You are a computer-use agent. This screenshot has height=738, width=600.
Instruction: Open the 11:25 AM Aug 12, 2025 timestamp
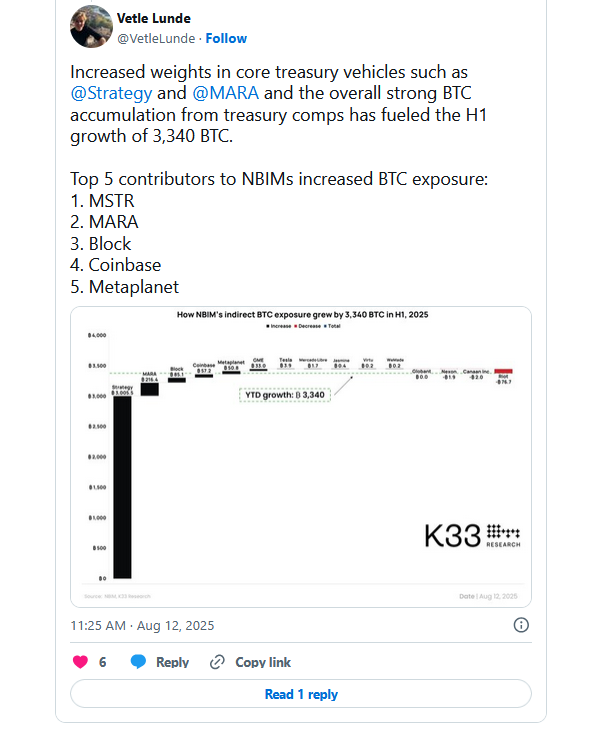pyautogui.click(x=142, y=626)
